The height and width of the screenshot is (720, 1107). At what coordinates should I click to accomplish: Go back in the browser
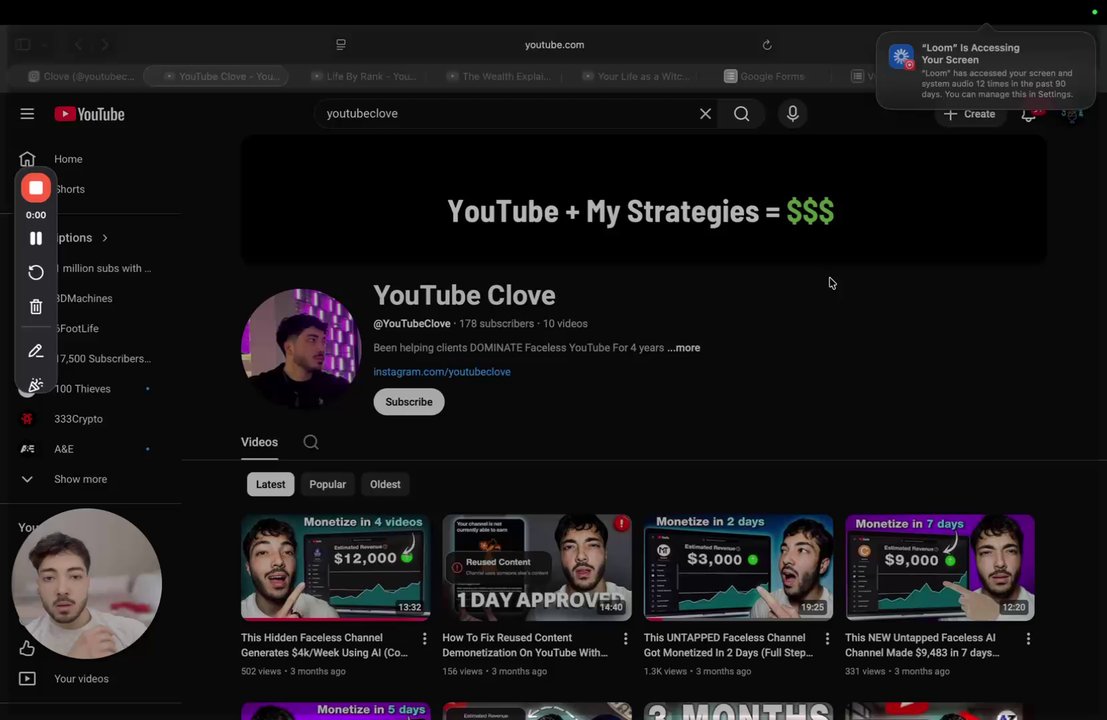coord(78,44)
